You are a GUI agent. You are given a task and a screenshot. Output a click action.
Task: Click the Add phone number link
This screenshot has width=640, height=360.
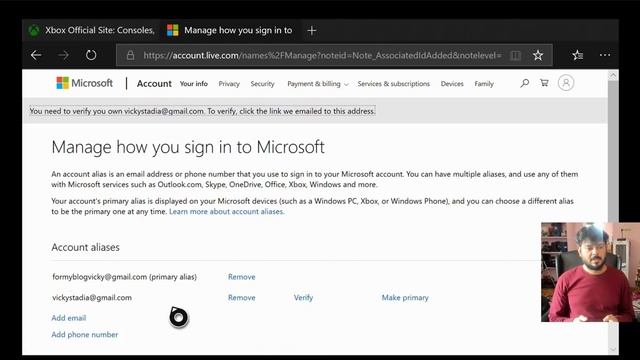(x=84, y=334)
